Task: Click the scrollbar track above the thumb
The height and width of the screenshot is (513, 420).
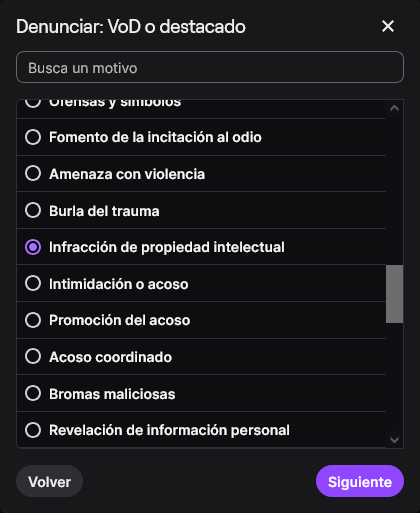Action: [x=394, y=190]
